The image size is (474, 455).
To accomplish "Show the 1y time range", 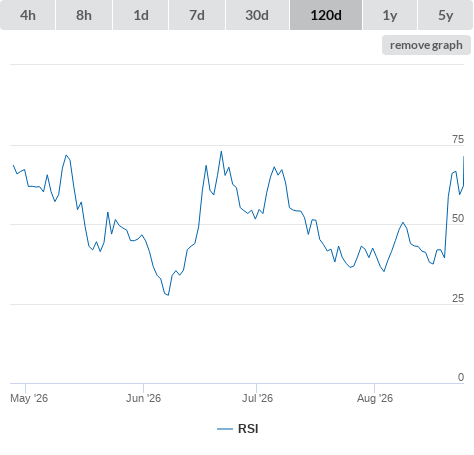I will (x=390, y=15).
